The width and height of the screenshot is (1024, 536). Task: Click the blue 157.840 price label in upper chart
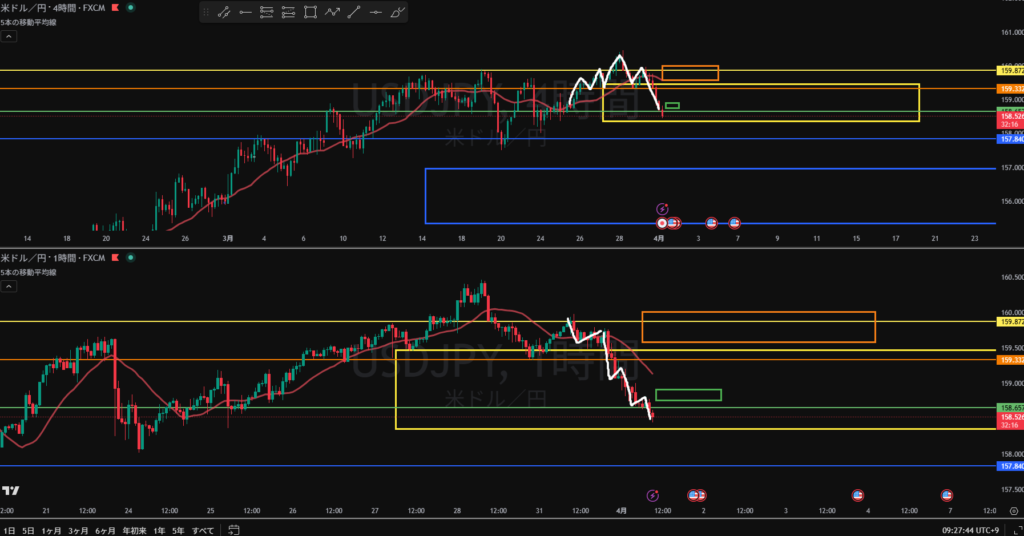tap(1010, 139)
